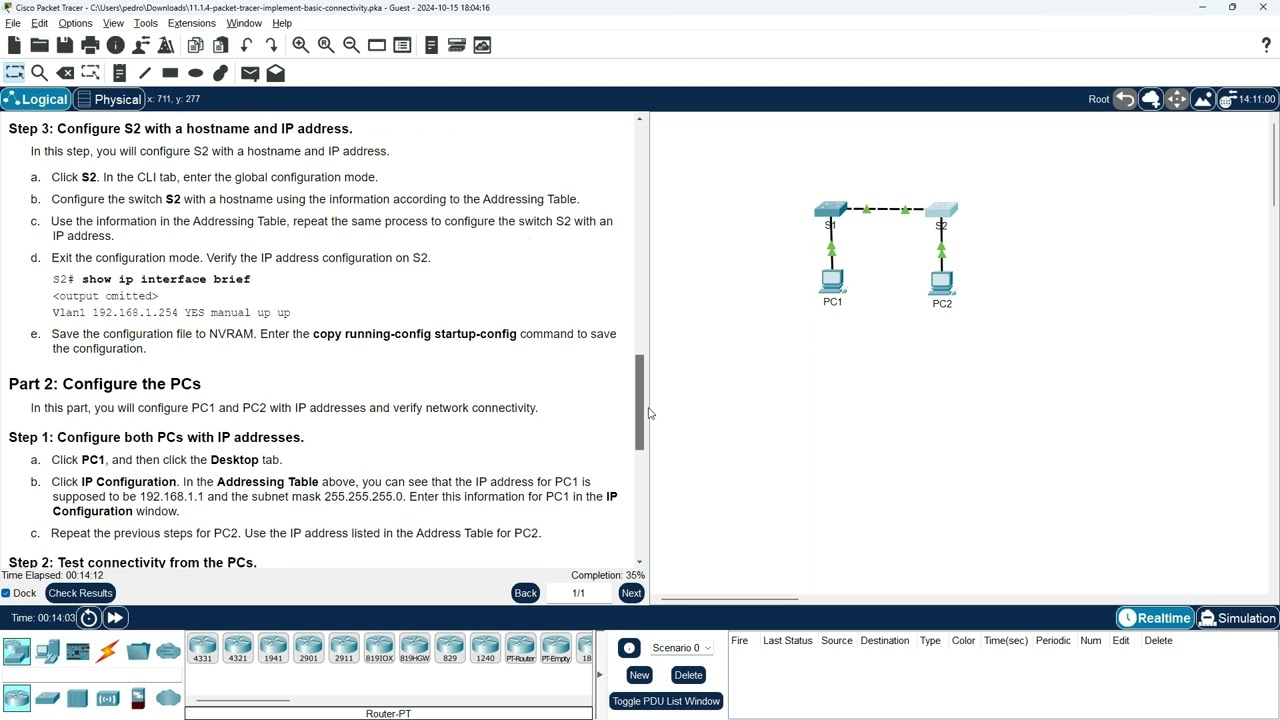This screenshot has width=1280, height=720.
Task: Click the Delete scenario button
Action: click(x=688, y=675)
